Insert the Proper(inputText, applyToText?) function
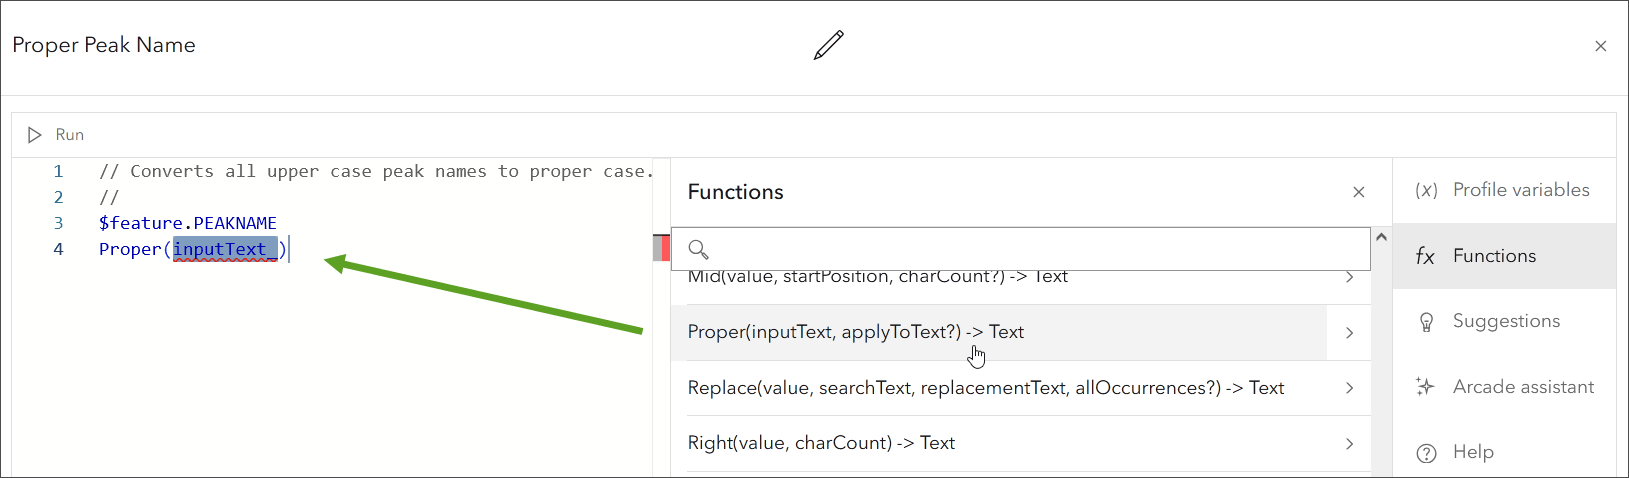 (x=855, y=332)
